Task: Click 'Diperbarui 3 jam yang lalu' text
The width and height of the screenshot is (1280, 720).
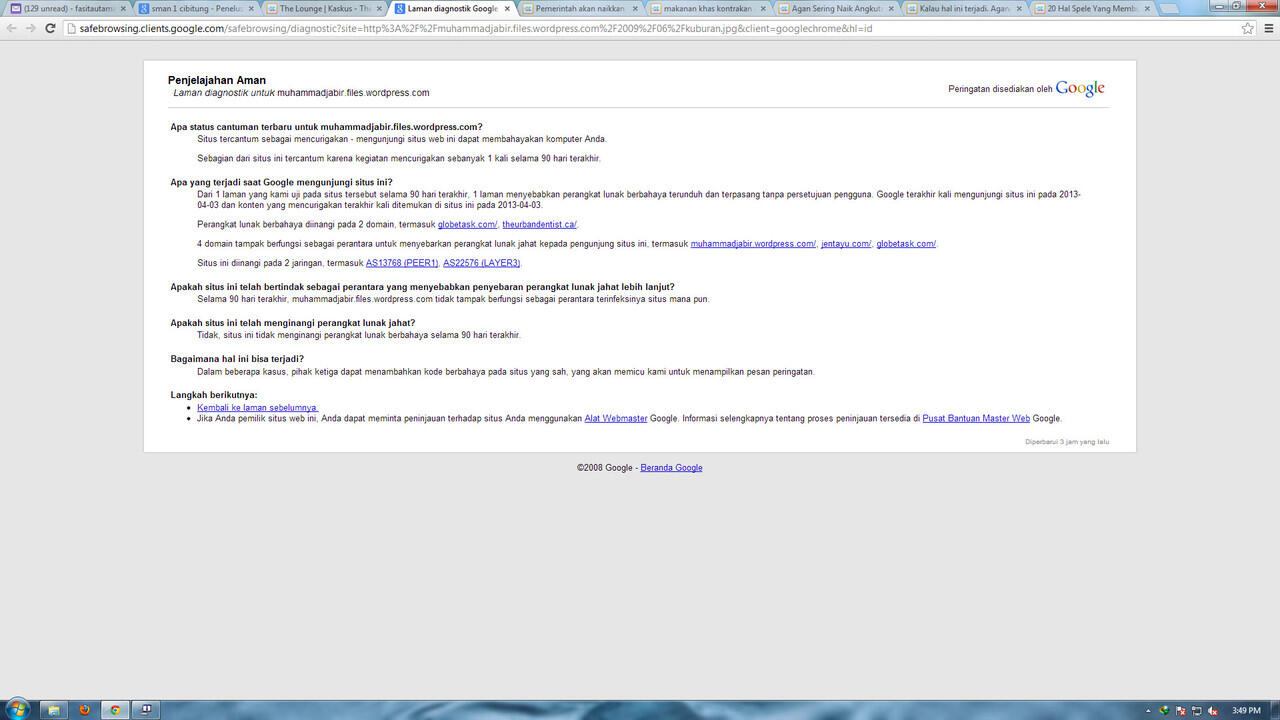Action: click(1067, 441)
